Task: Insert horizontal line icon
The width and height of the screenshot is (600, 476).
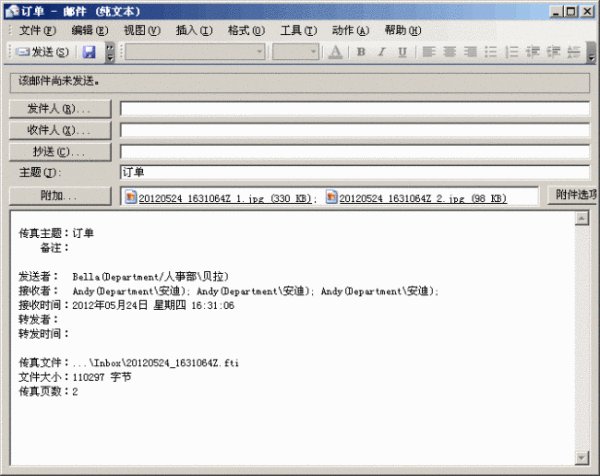Action: coord(574,52)
